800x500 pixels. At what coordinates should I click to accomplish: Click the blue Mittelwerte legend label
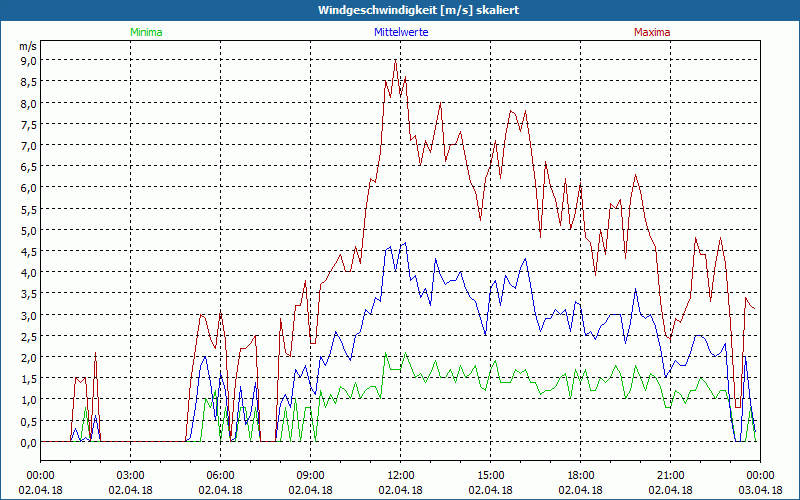pos(401,32)
